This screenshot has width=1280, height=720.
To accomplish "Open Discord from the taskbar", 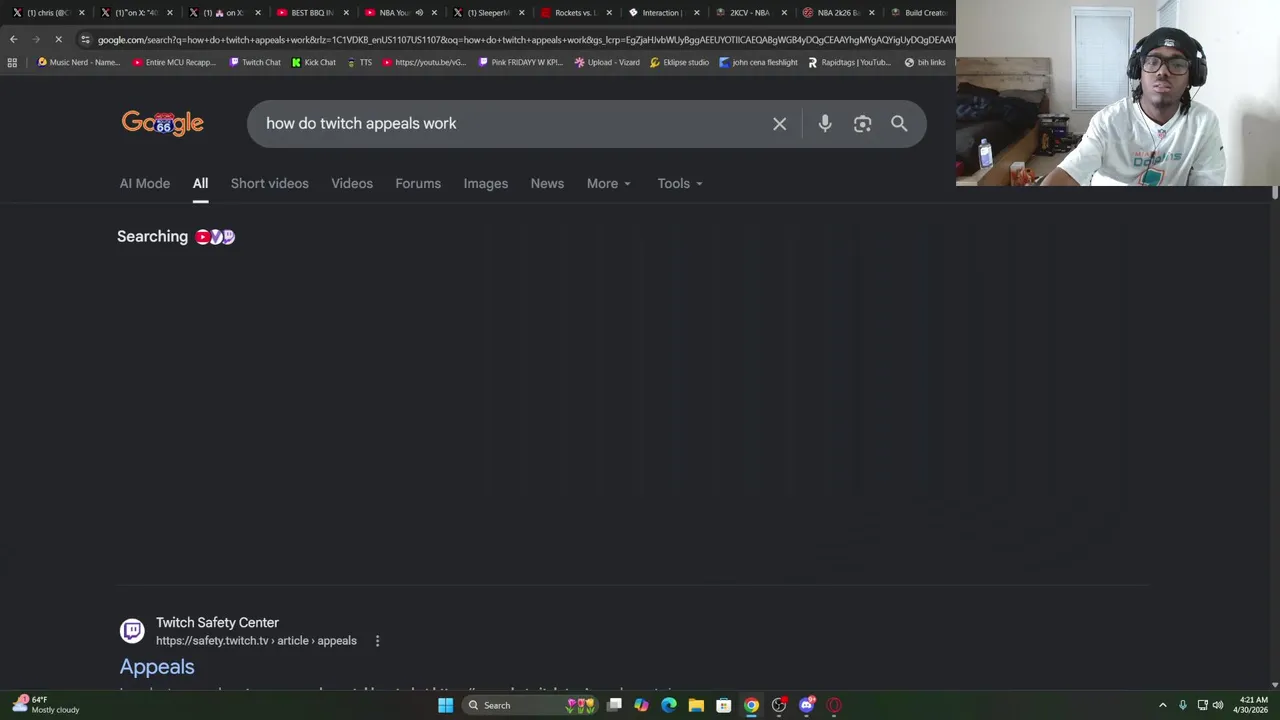I will tap(807, 705).
